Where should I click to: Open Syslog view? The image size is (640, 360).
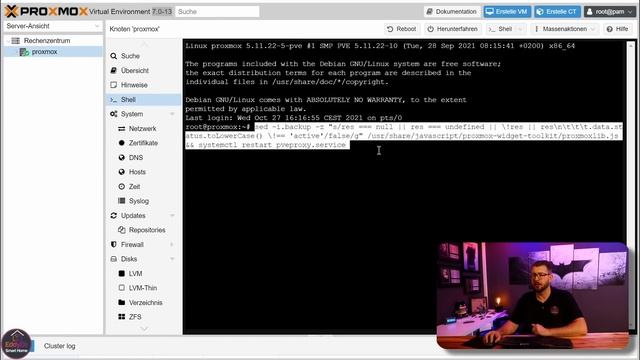(x=139, y=201)
